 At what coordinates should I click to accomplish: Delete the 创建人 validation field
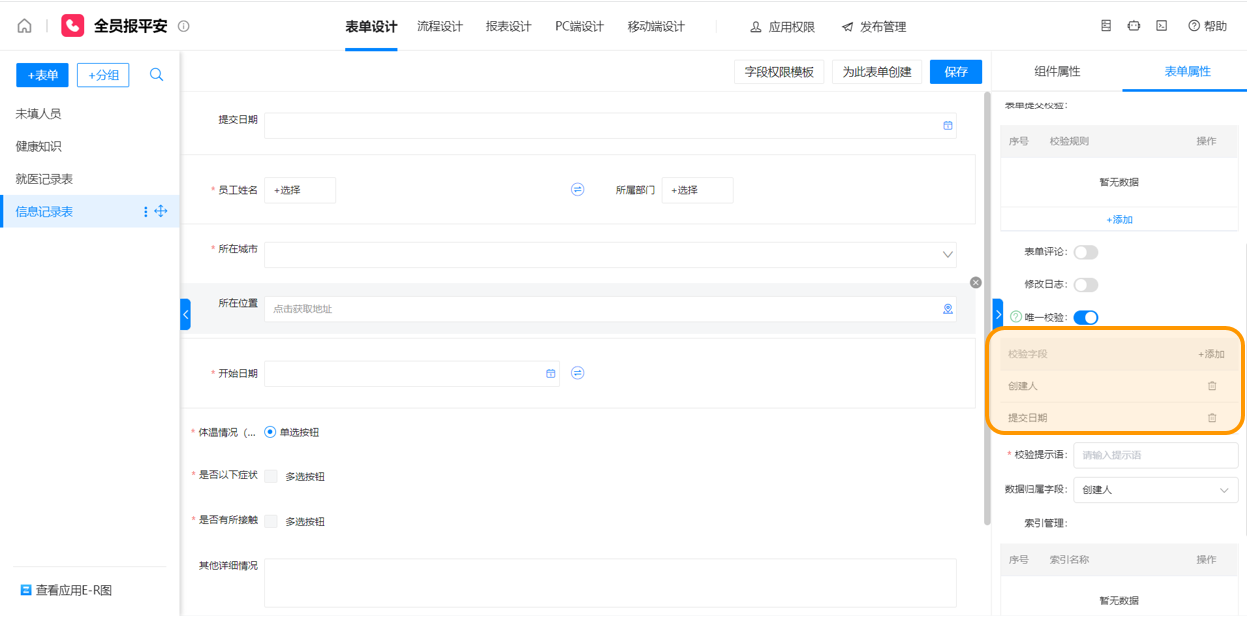[1211, 386]
